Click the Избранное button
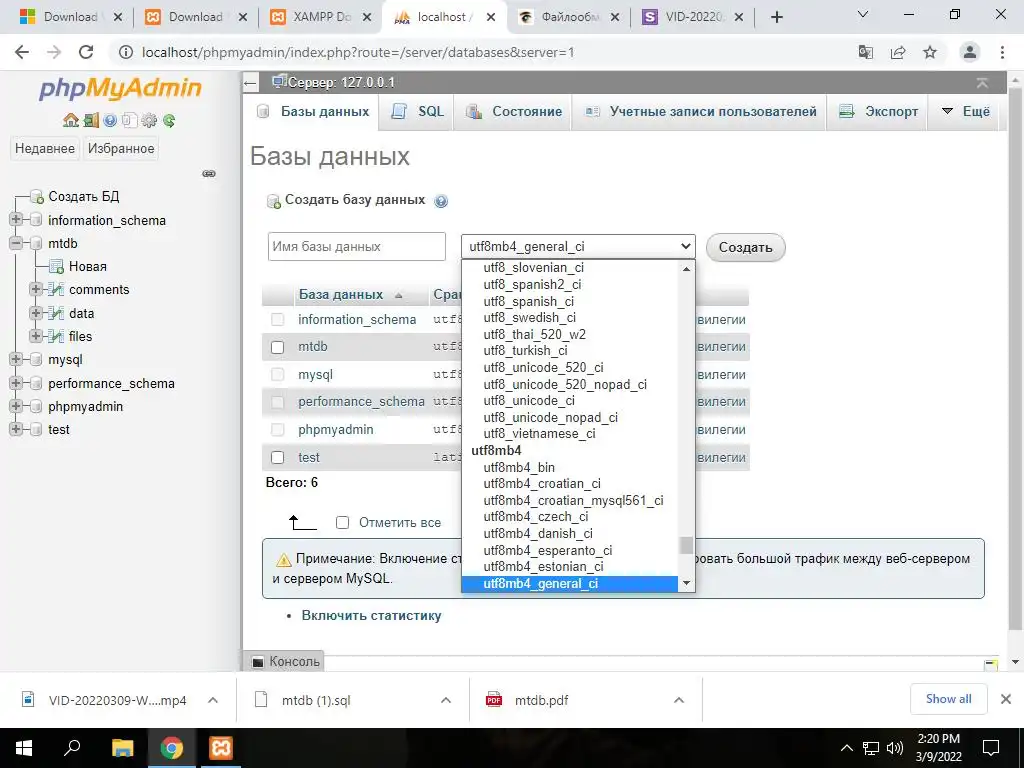This screenshot has width=1024, height=768. pos(121,149)
